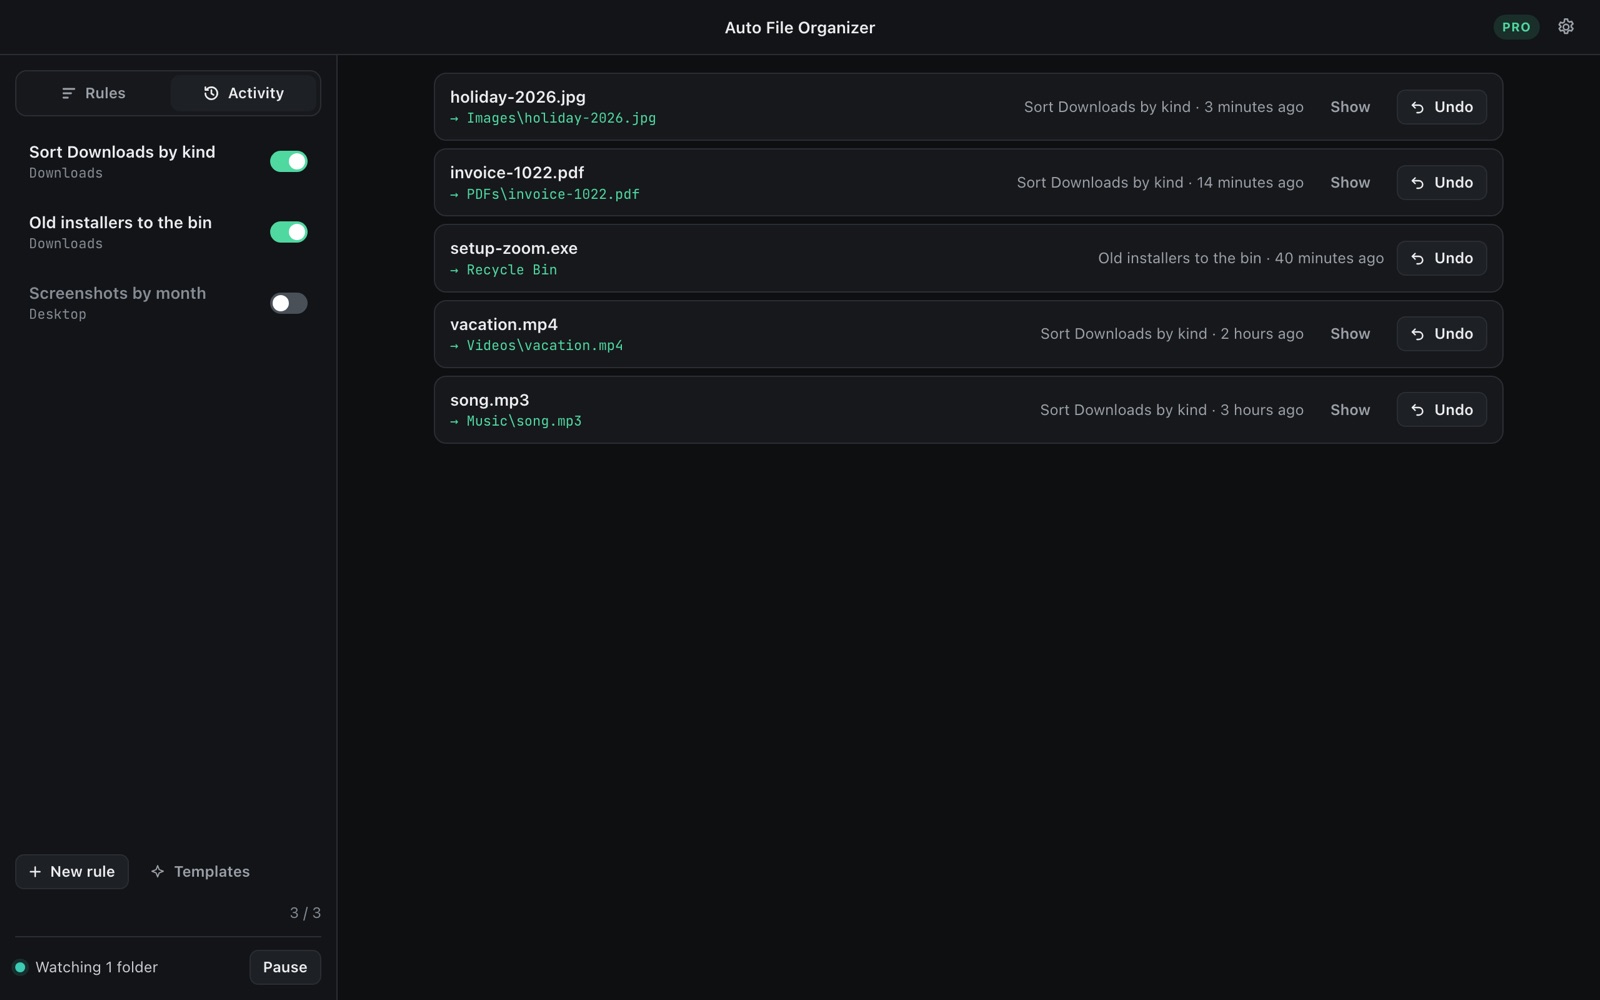Disable the Sort Downloads by kind rule
Viewport: 1600px width, 1000px height.
(x=289, y=161)
